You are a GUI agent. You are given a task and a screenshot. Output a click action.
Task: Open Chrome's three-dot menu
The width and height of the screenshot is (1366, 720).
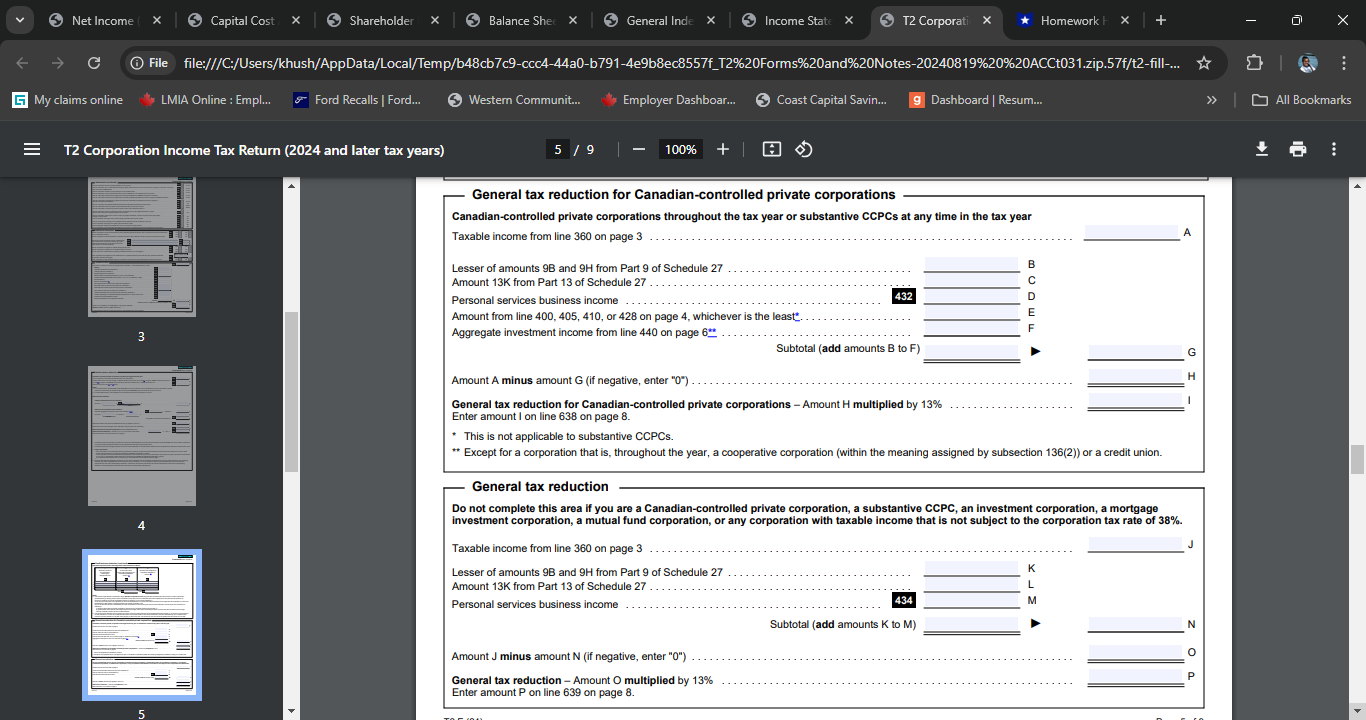coord(1345,61)
